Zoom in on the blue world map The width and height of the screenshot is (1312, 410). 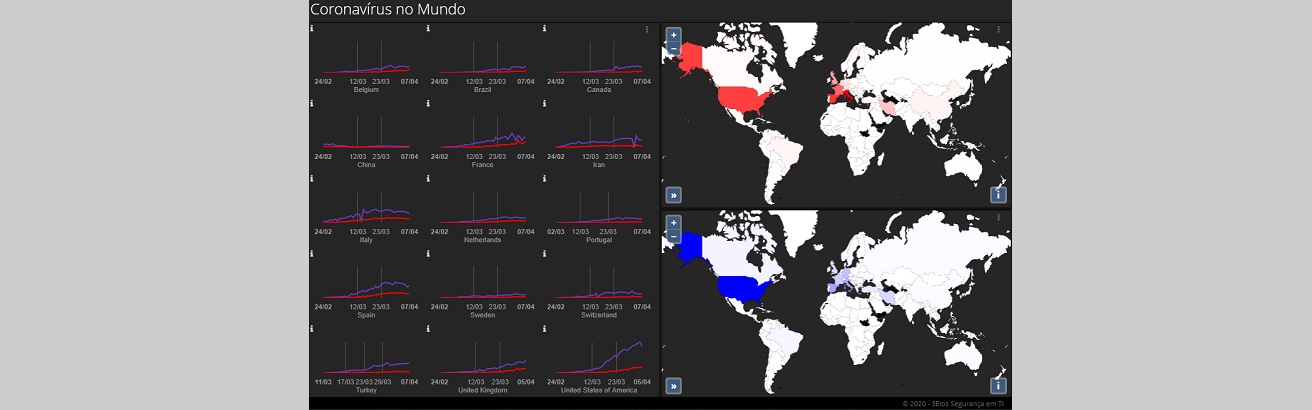pyautogui.click(x=673, y=223)
